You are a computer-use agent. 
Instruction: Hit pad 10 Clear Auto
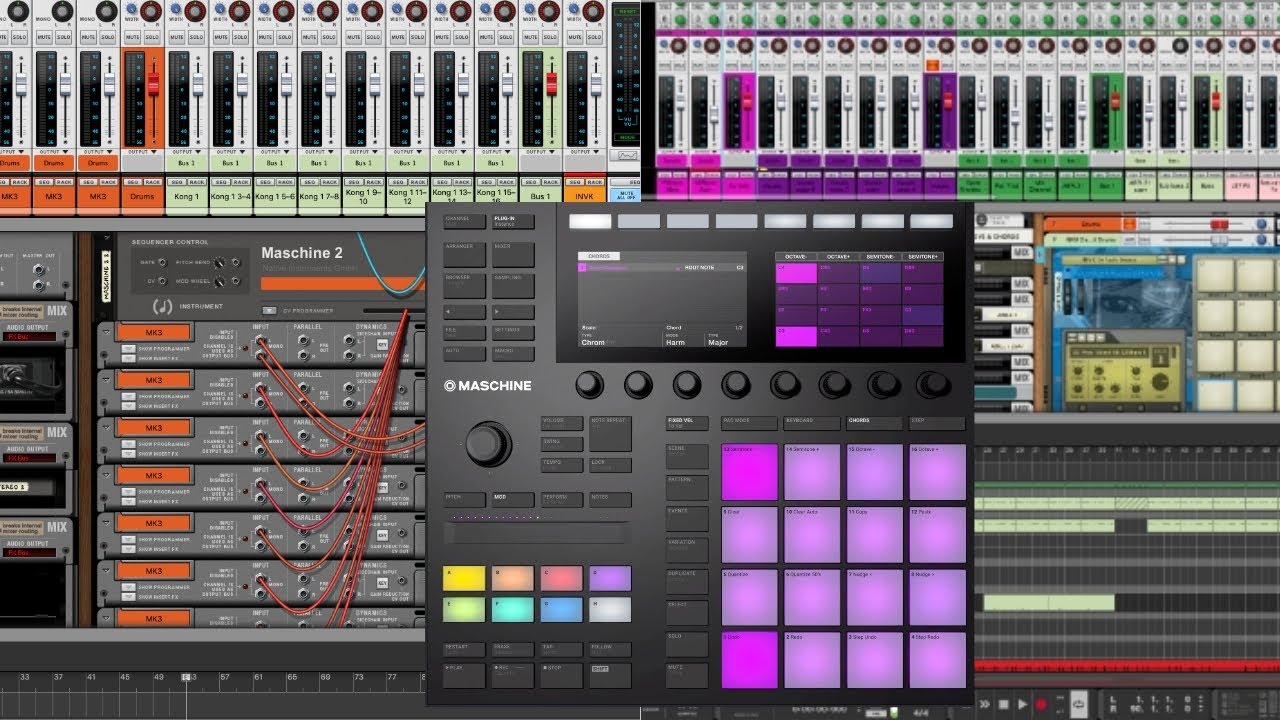(x=812, y=534)
